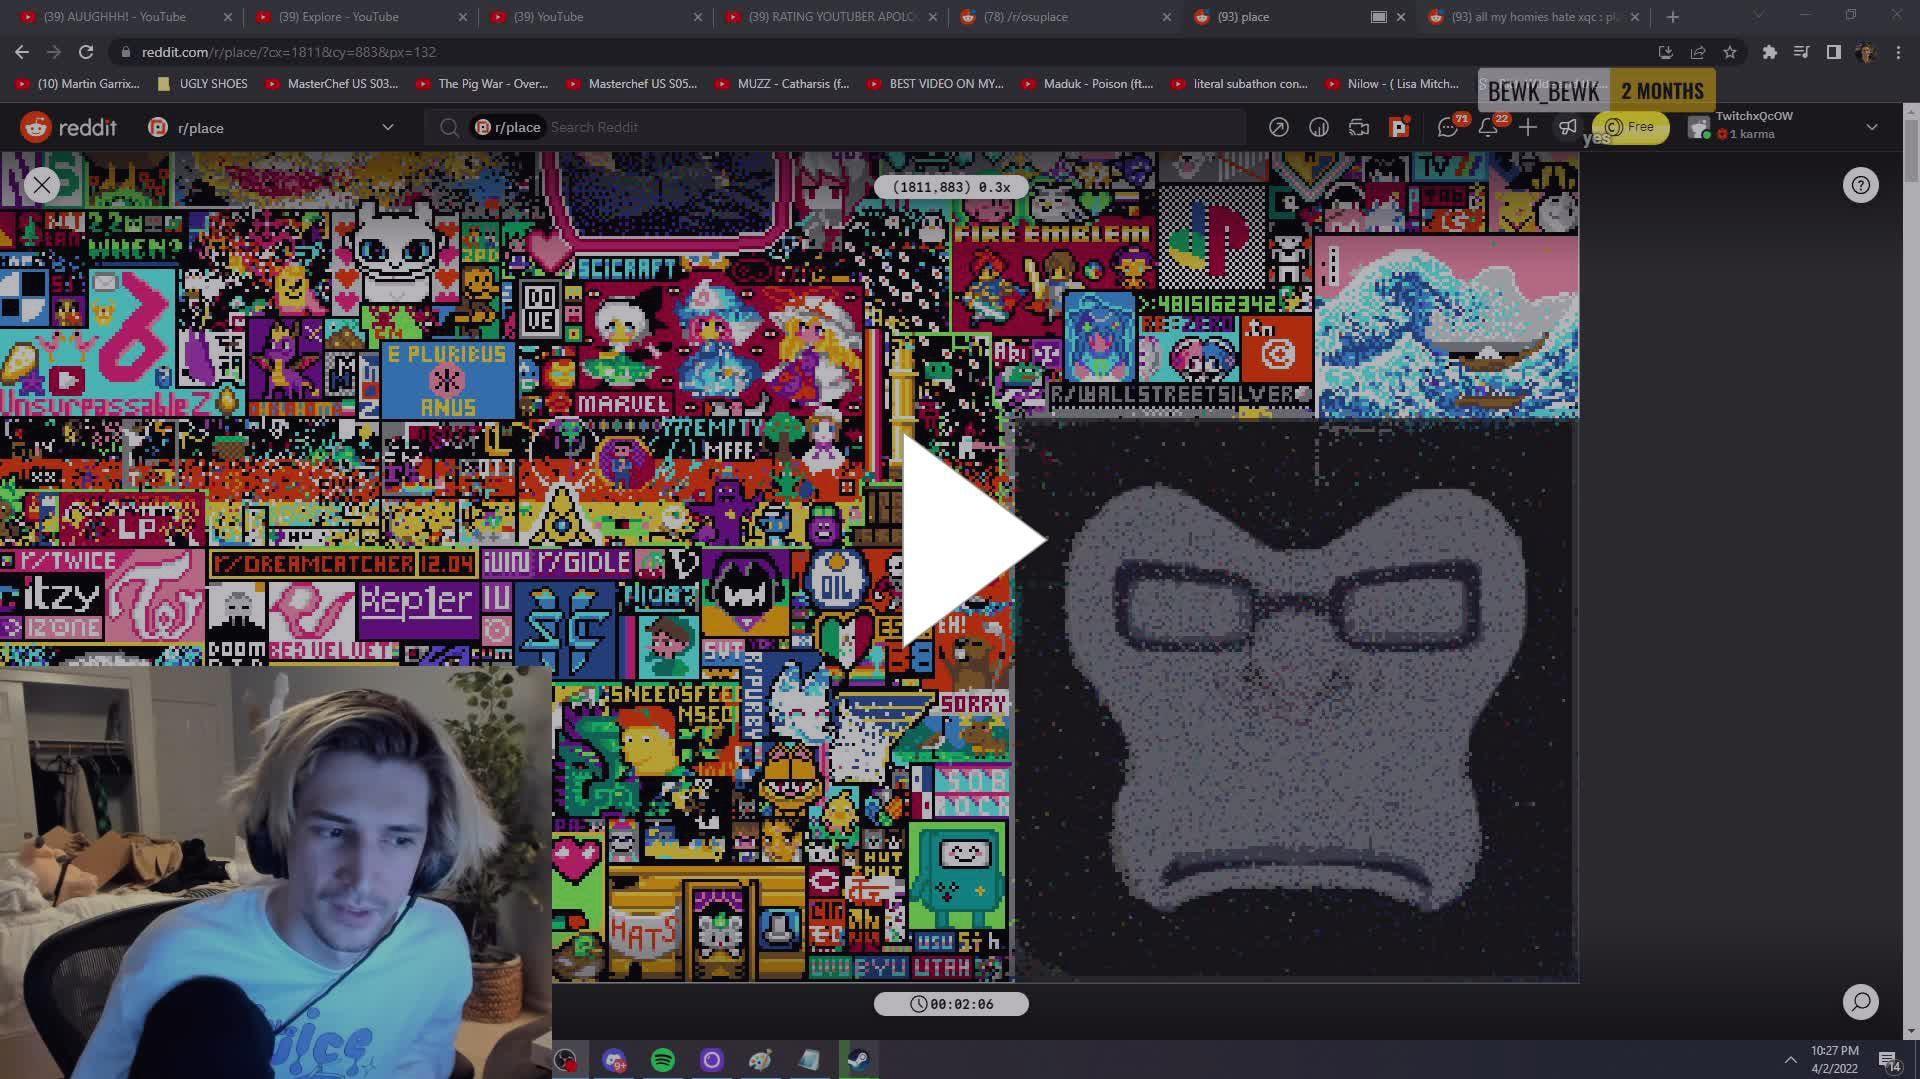
Task: Open the r/place community dropdown
Action: pyautogui.click(x=271, y=127)
